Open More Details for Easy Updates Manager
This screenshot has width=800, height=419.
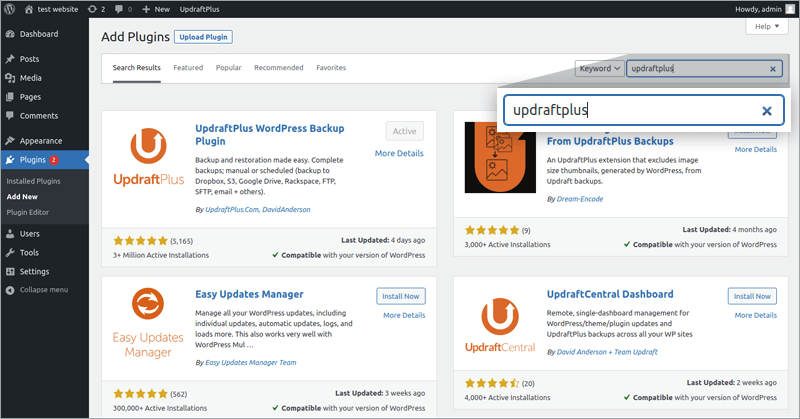click(404, 315)
